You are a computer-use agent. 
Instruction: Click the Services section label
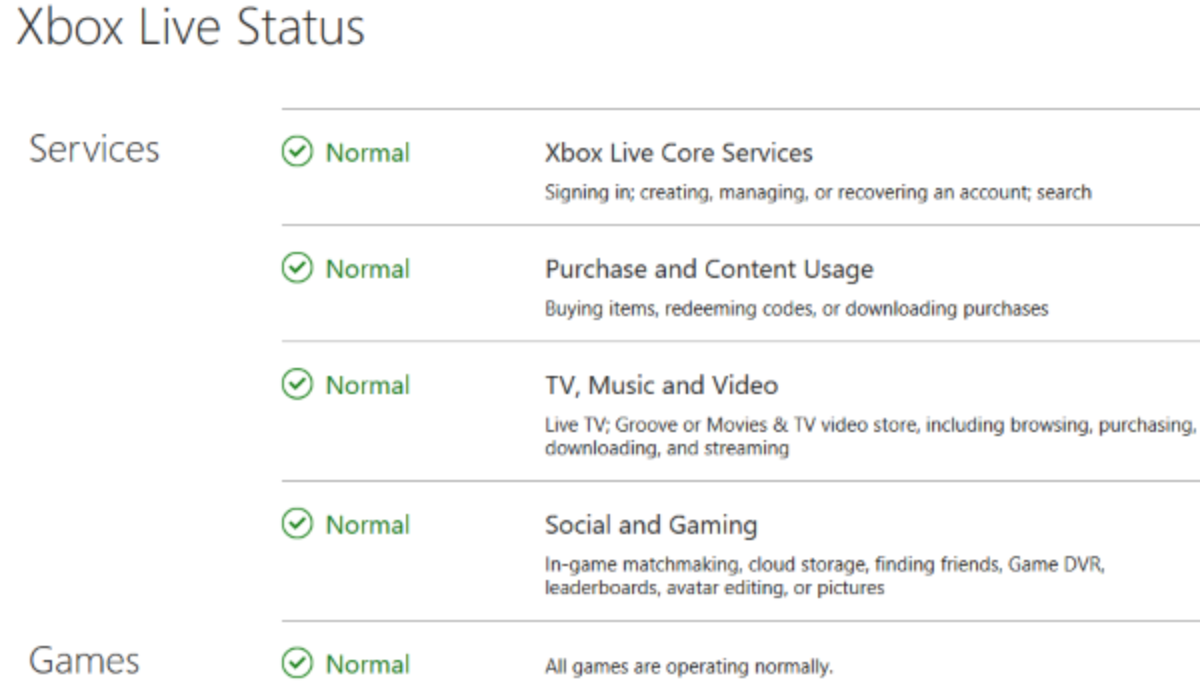(x=94, y=149)
